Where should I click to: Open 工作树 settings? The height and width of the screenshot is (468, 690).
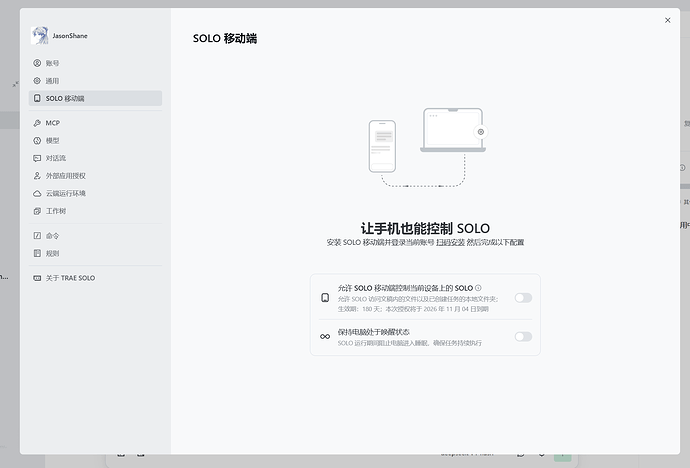(x=95, y=211)
